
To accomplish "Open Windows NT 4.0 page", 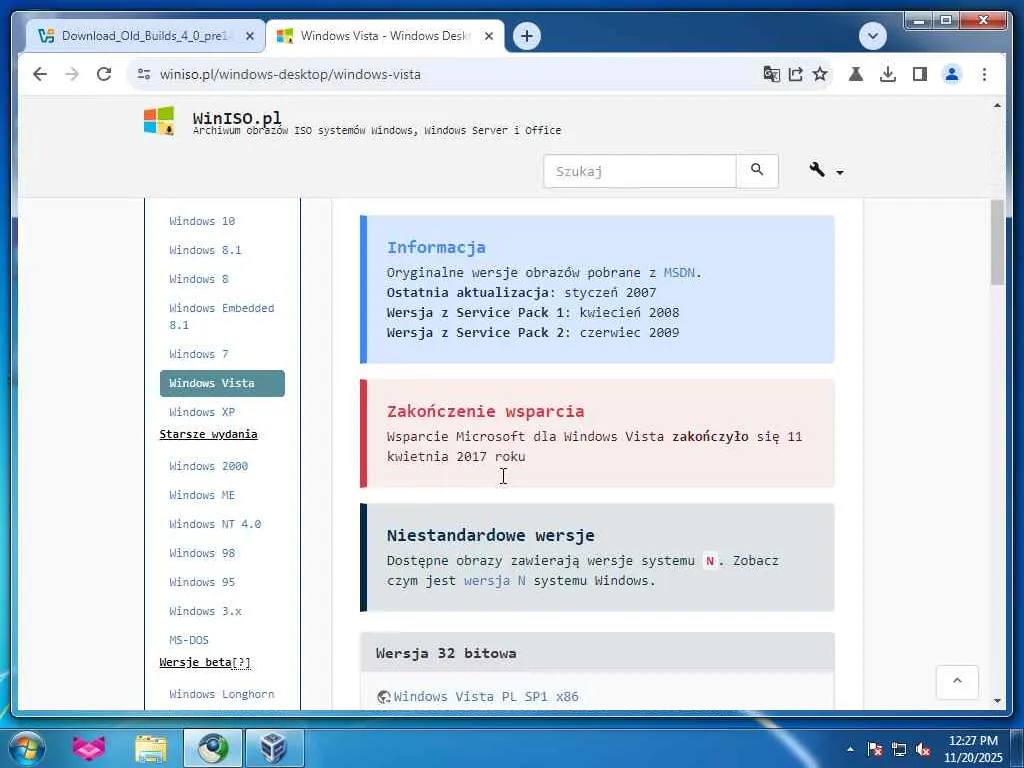I will point(215,524).
